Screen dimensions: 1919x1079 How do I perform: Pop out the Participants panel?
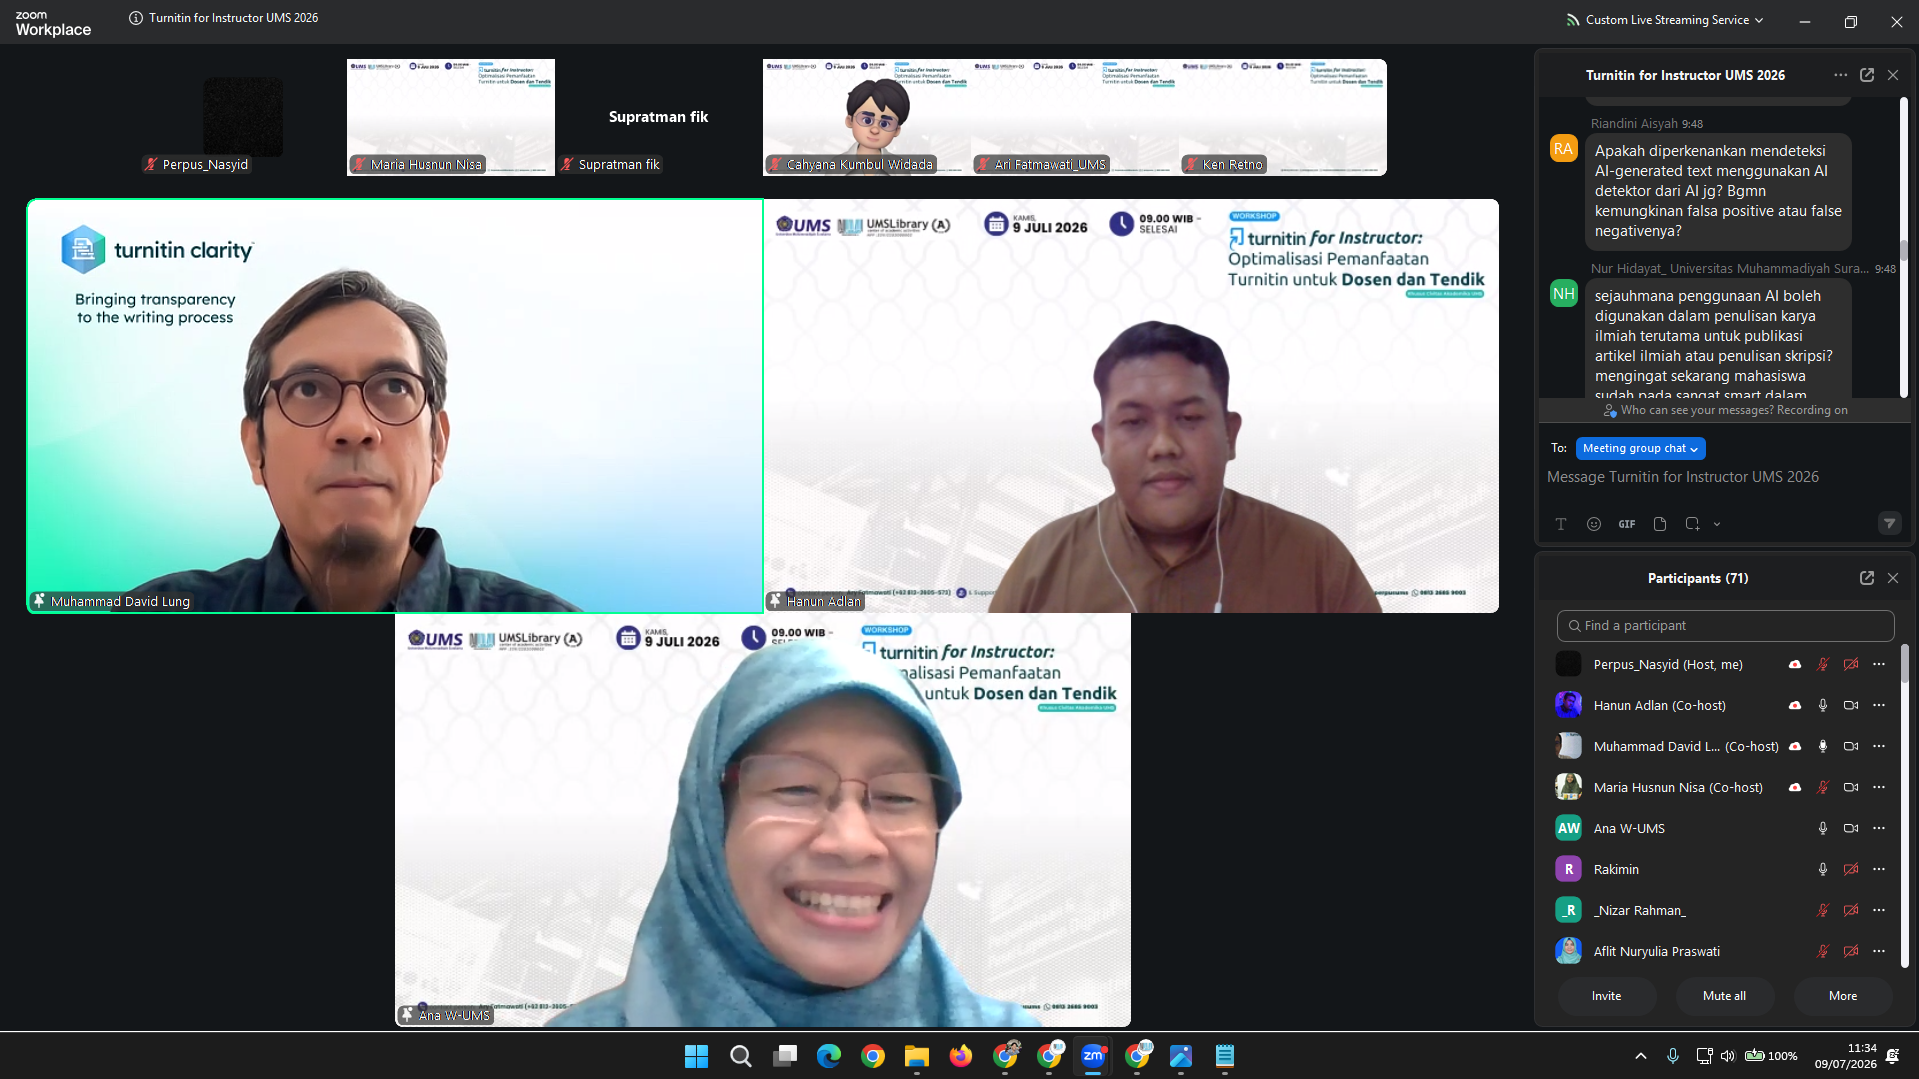pyautogui.click(x=1867, y=578)
